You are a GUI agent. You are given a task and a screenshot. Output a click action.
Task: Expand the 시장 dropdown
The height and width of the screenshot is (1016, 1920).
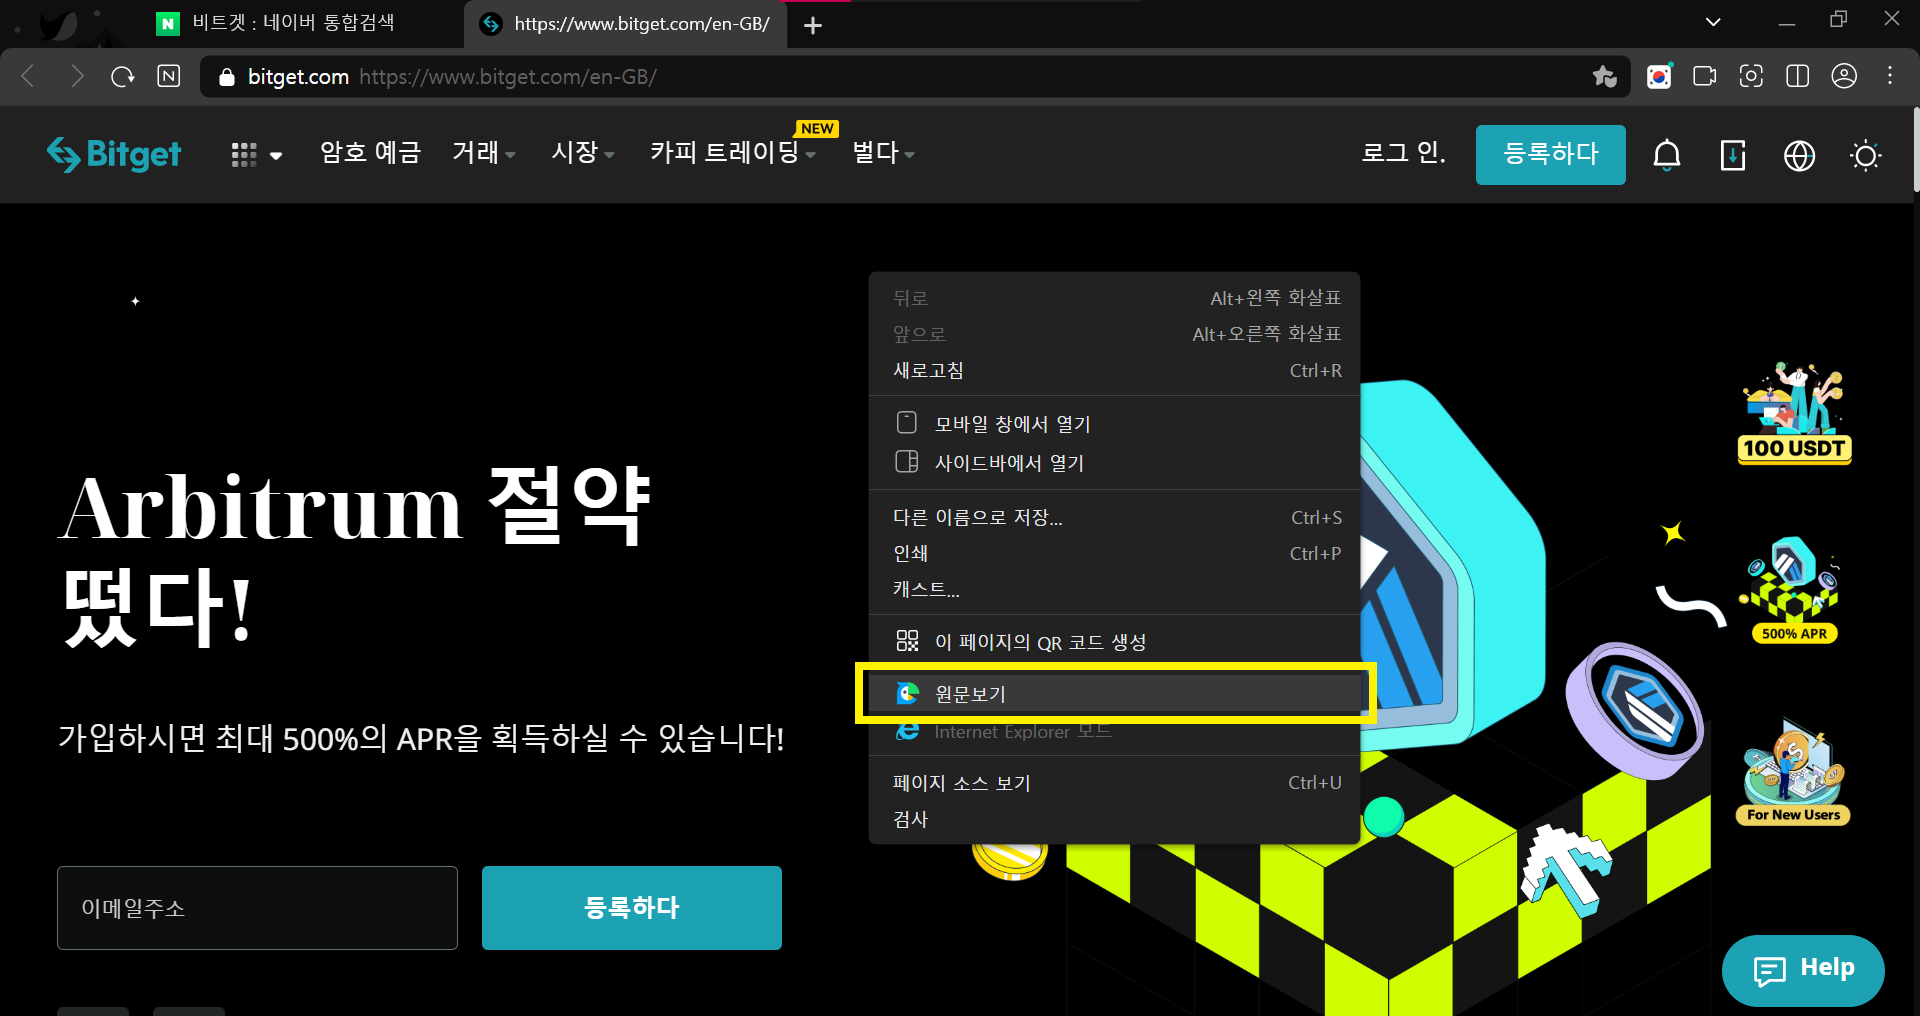pyautogui.click(x=583, y=152)
